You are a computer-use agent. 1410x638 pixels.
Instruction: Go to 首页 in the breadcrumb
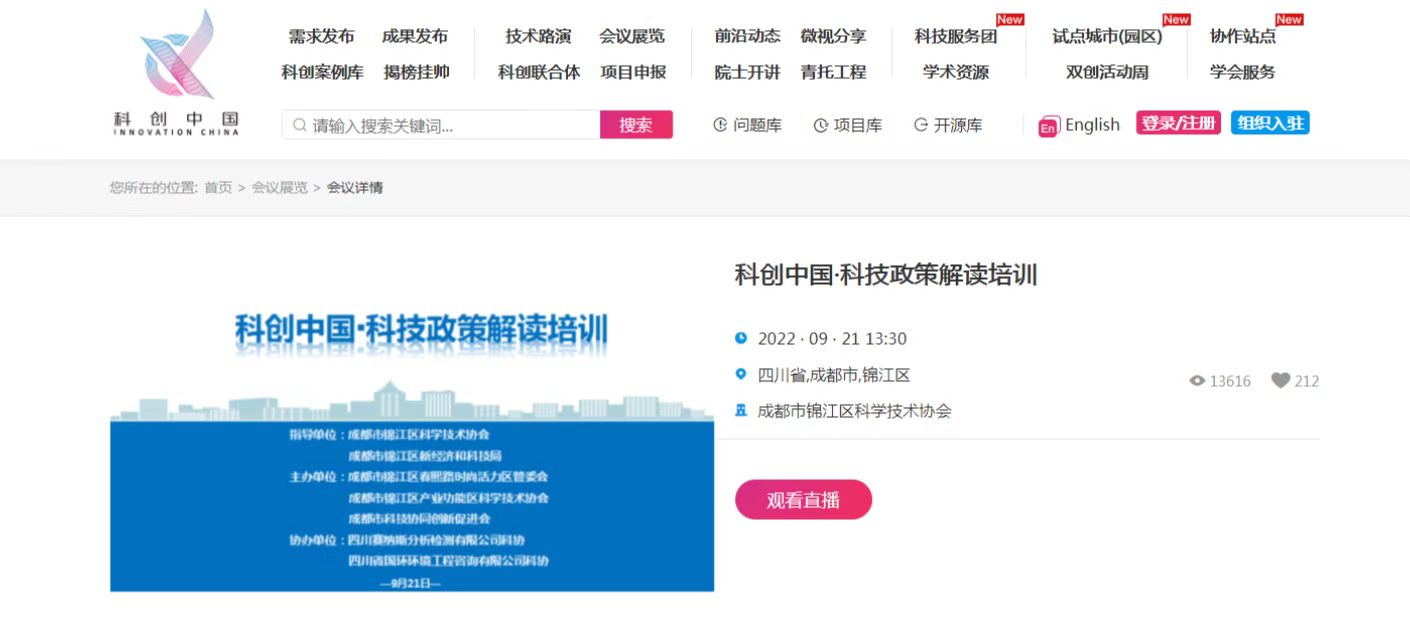click(x=218, y=188)
